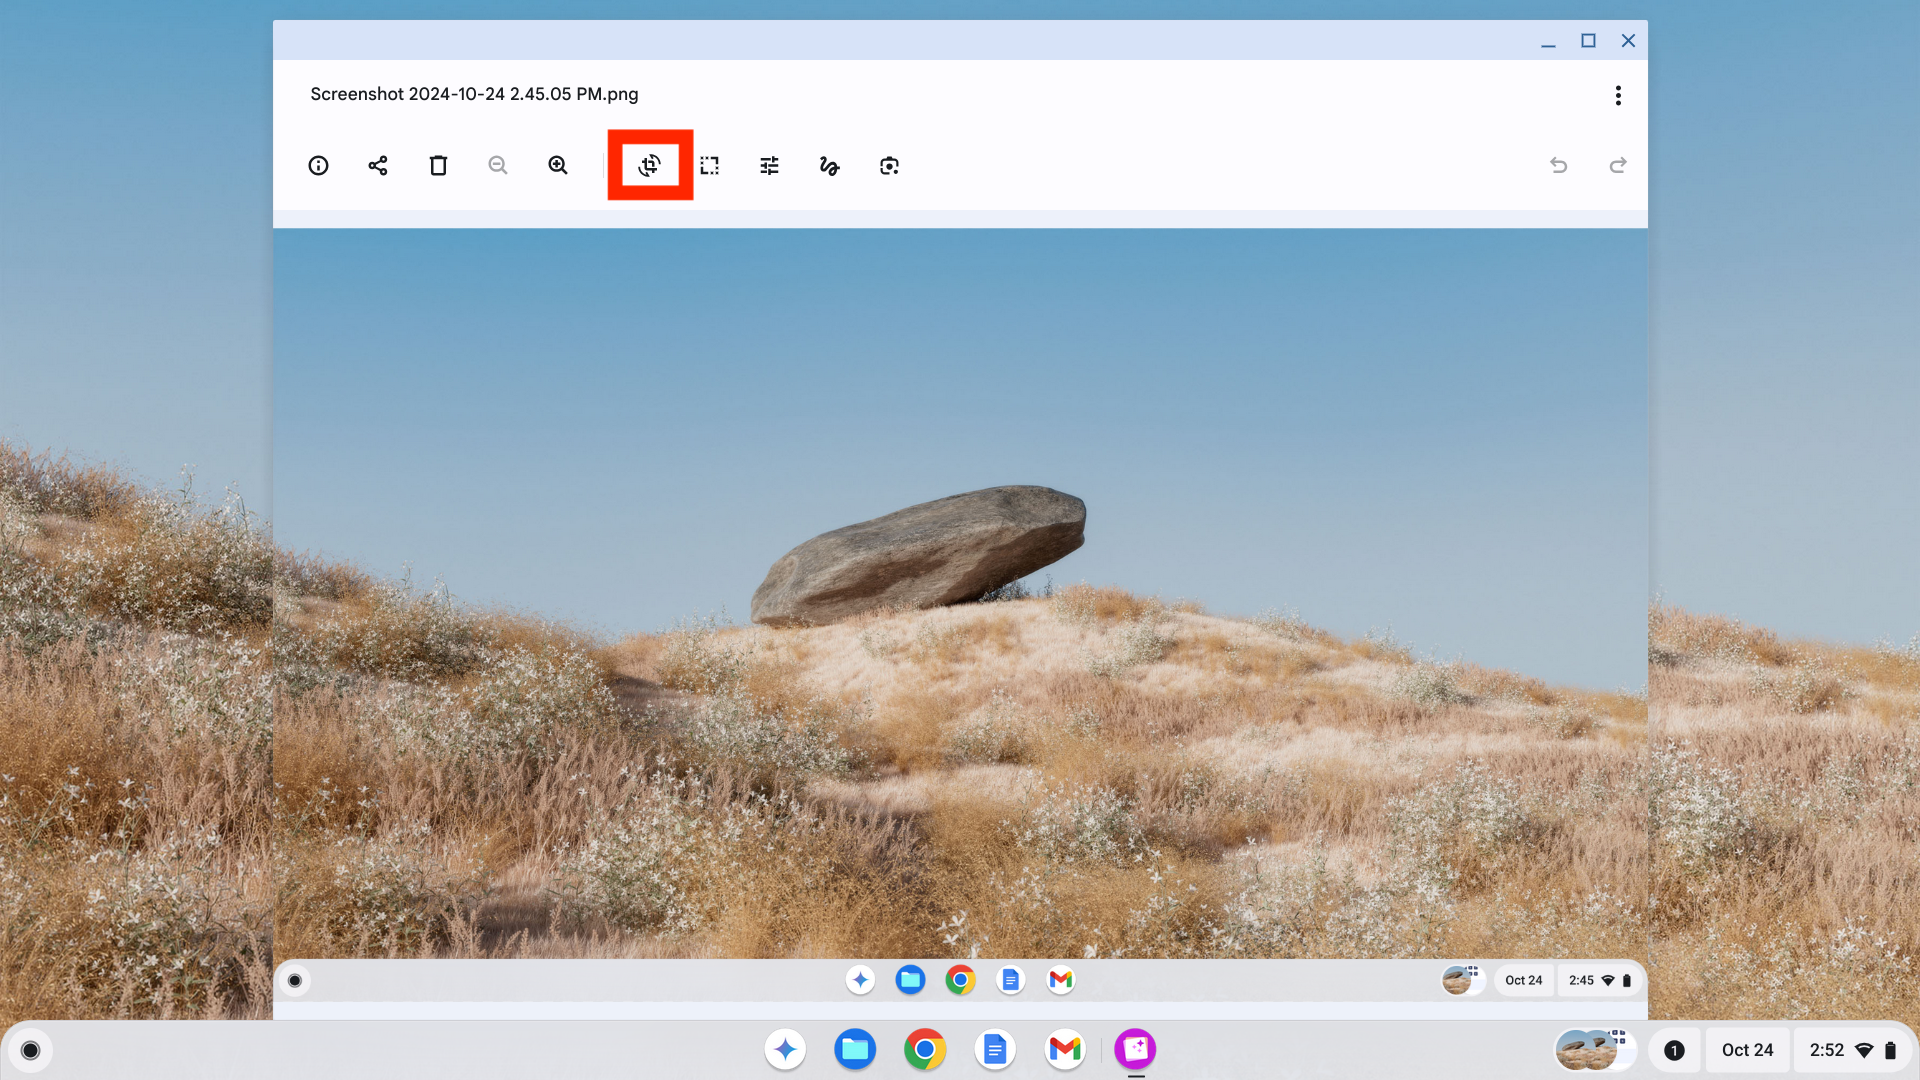Switch to Gallery app in shelf
The image size is (1920, 1080).
tap(1135, 1049)
